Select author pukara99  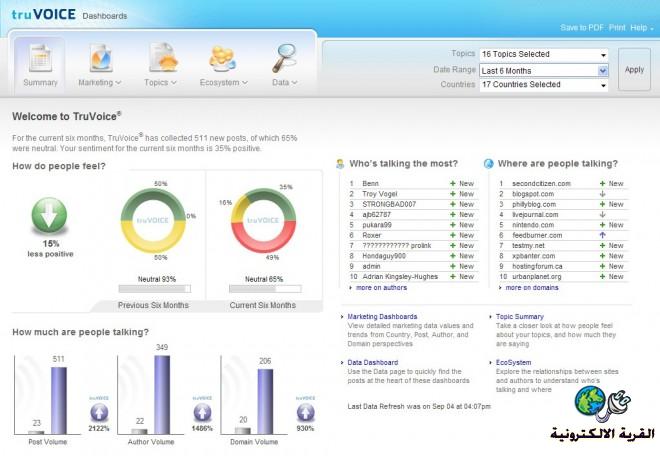[x=377, y=225]
